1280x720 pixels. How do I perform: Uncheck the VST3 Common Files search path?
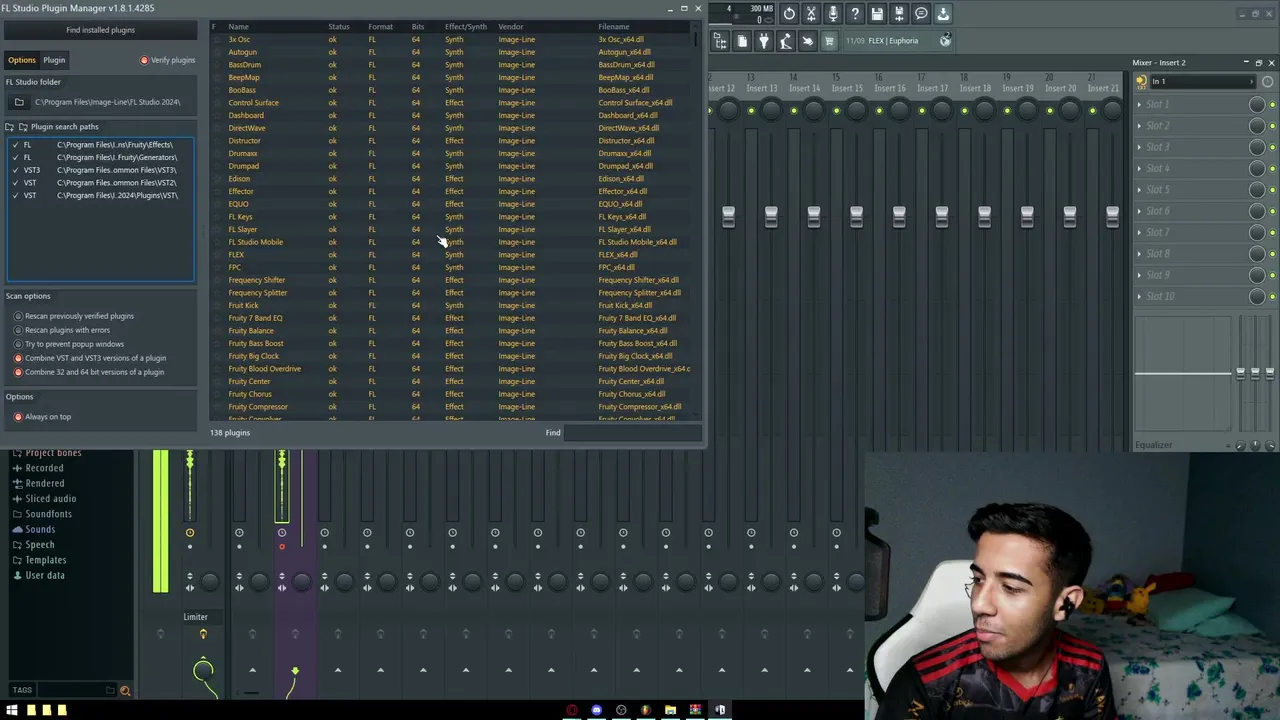(15, 170)
